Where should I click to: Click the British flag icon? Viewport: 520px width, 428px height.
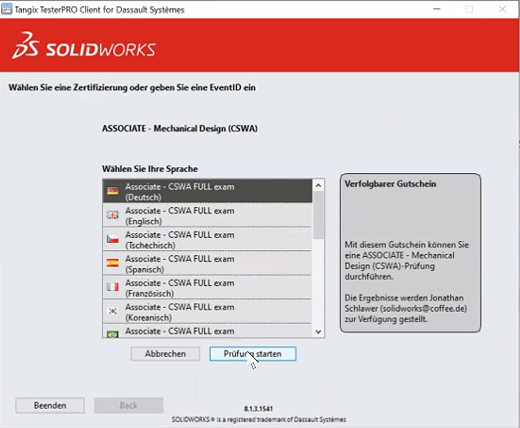[113, 215]
